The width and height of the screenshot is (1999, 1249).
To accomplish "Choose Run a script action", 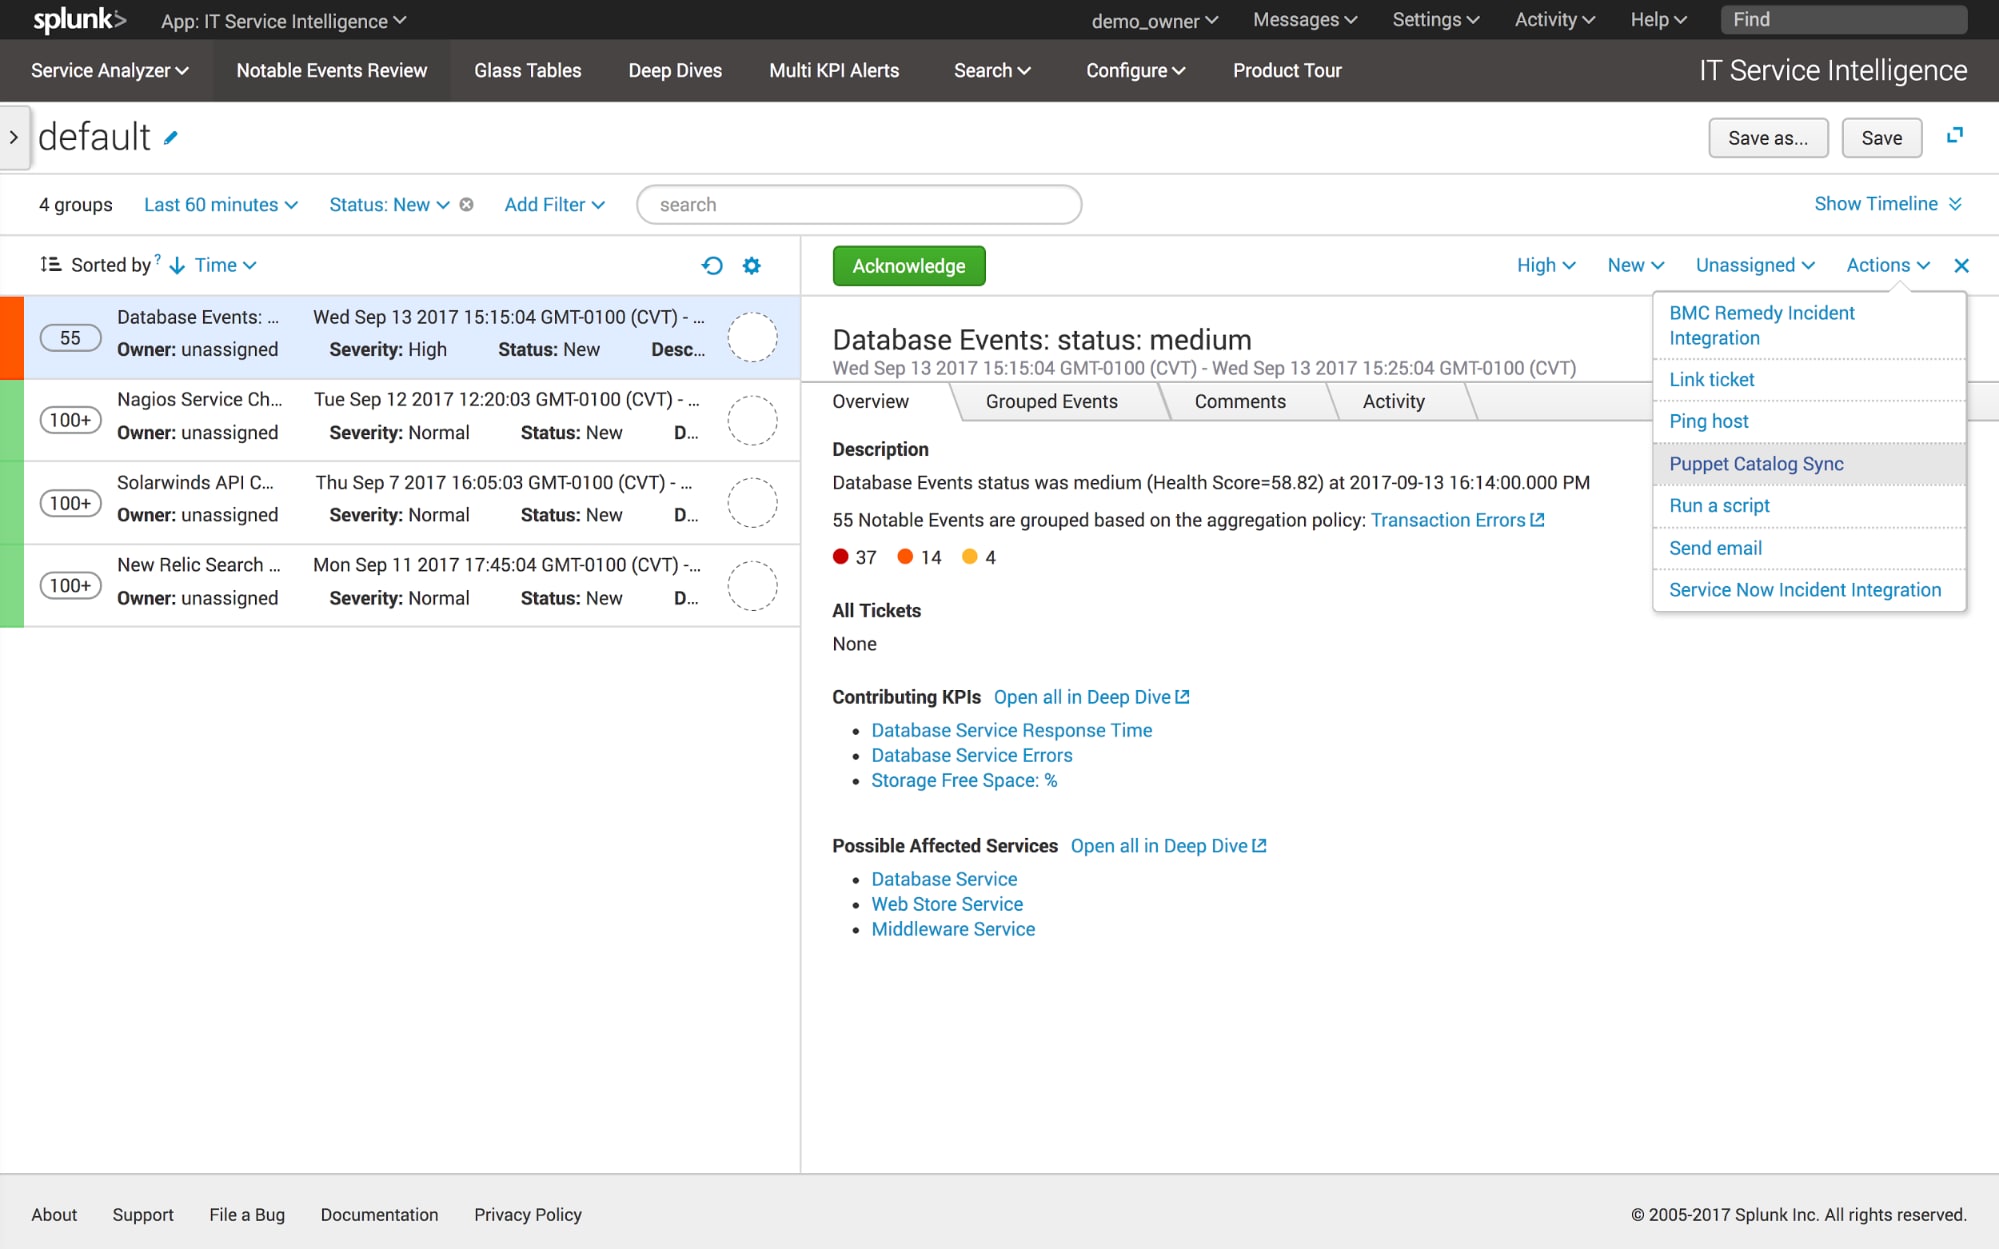I will 1809,506.
